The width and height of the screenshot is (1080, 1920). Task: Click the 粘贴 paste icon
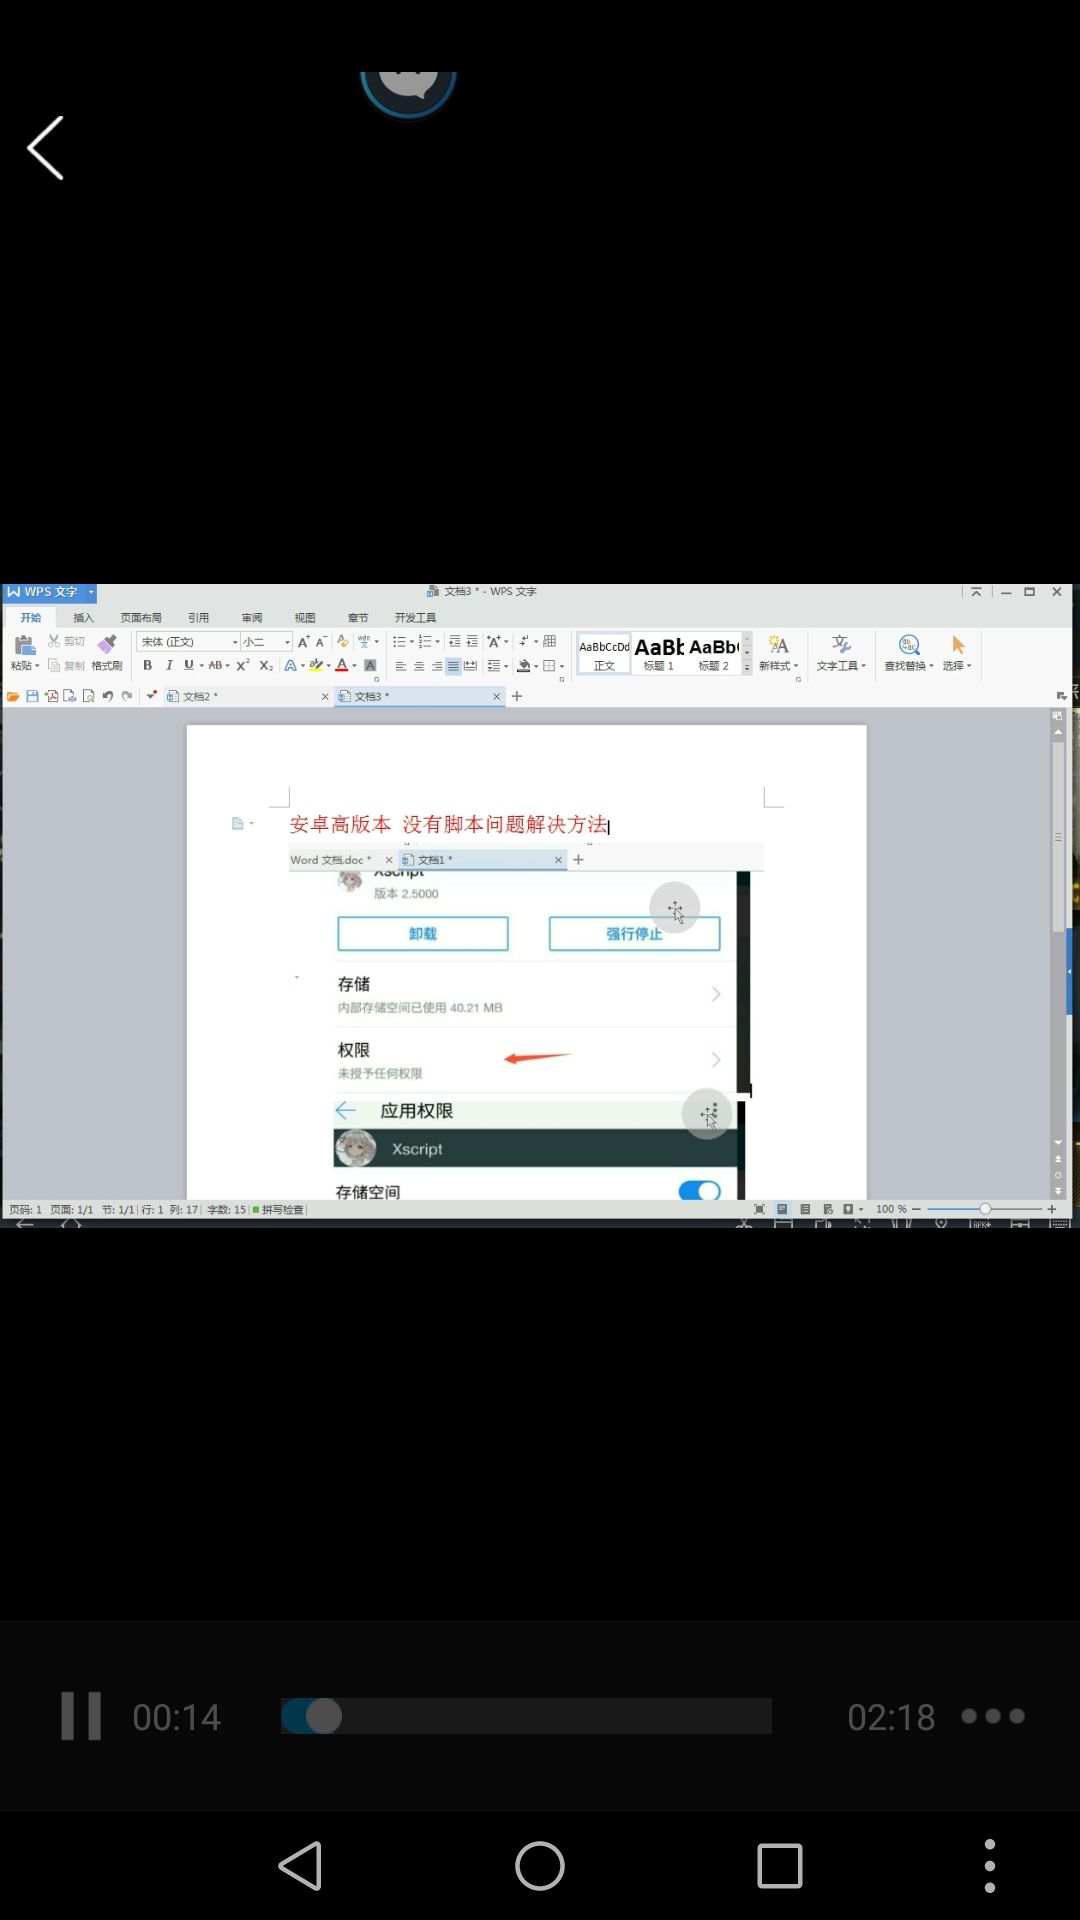25,653
